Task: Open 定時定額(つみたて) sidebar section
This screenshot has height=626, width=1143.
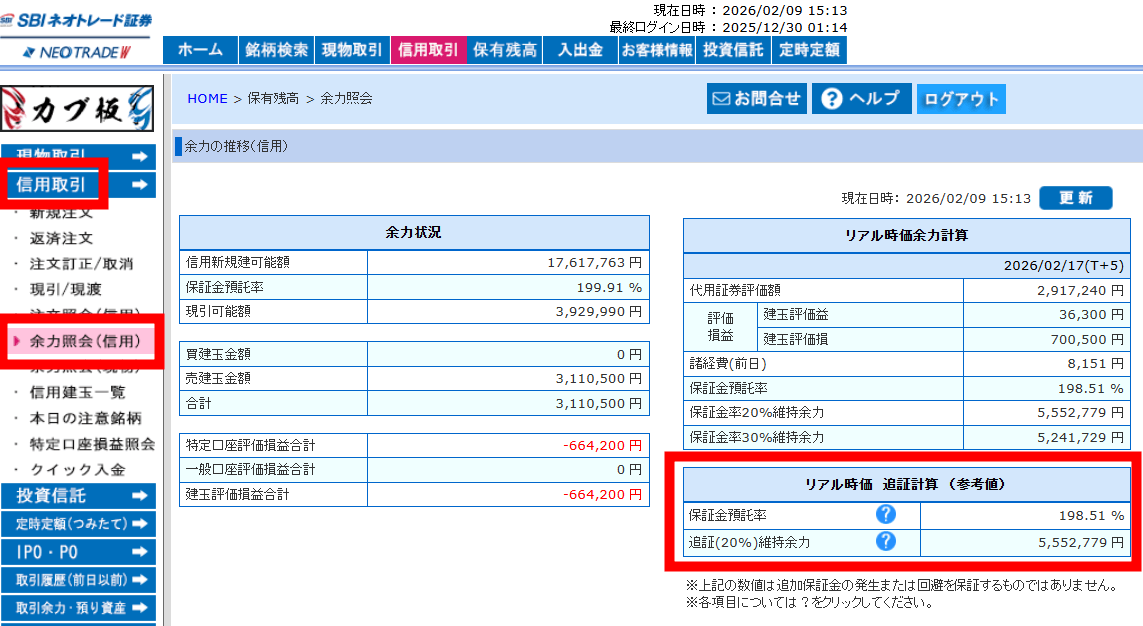Action: tap(78, 524)
